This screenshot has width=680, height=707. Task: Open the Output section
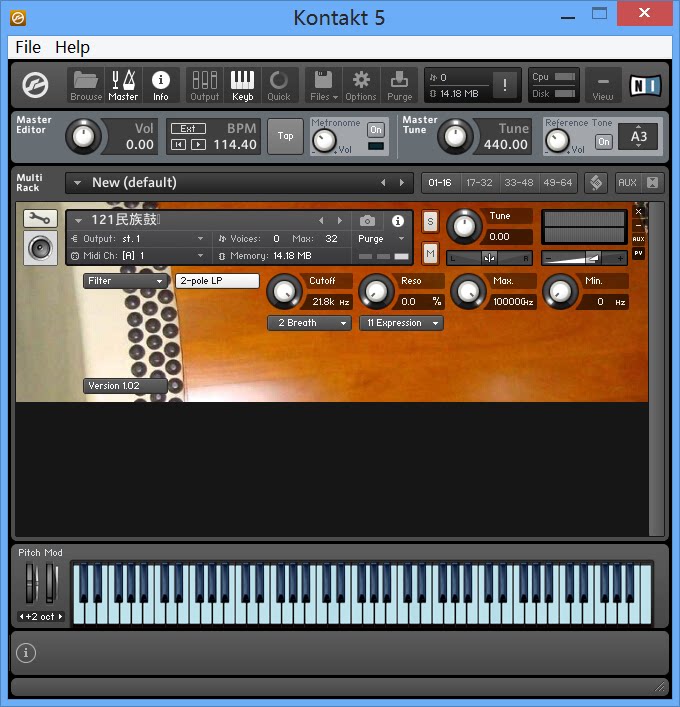pyautogui.click(x=205, y=85)
